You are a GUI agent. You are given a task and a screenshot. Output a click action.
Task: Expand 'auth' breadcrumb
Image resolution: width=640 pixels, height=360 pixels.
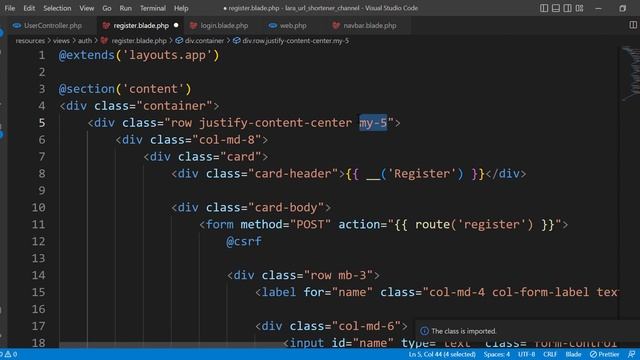coord(85,40)
